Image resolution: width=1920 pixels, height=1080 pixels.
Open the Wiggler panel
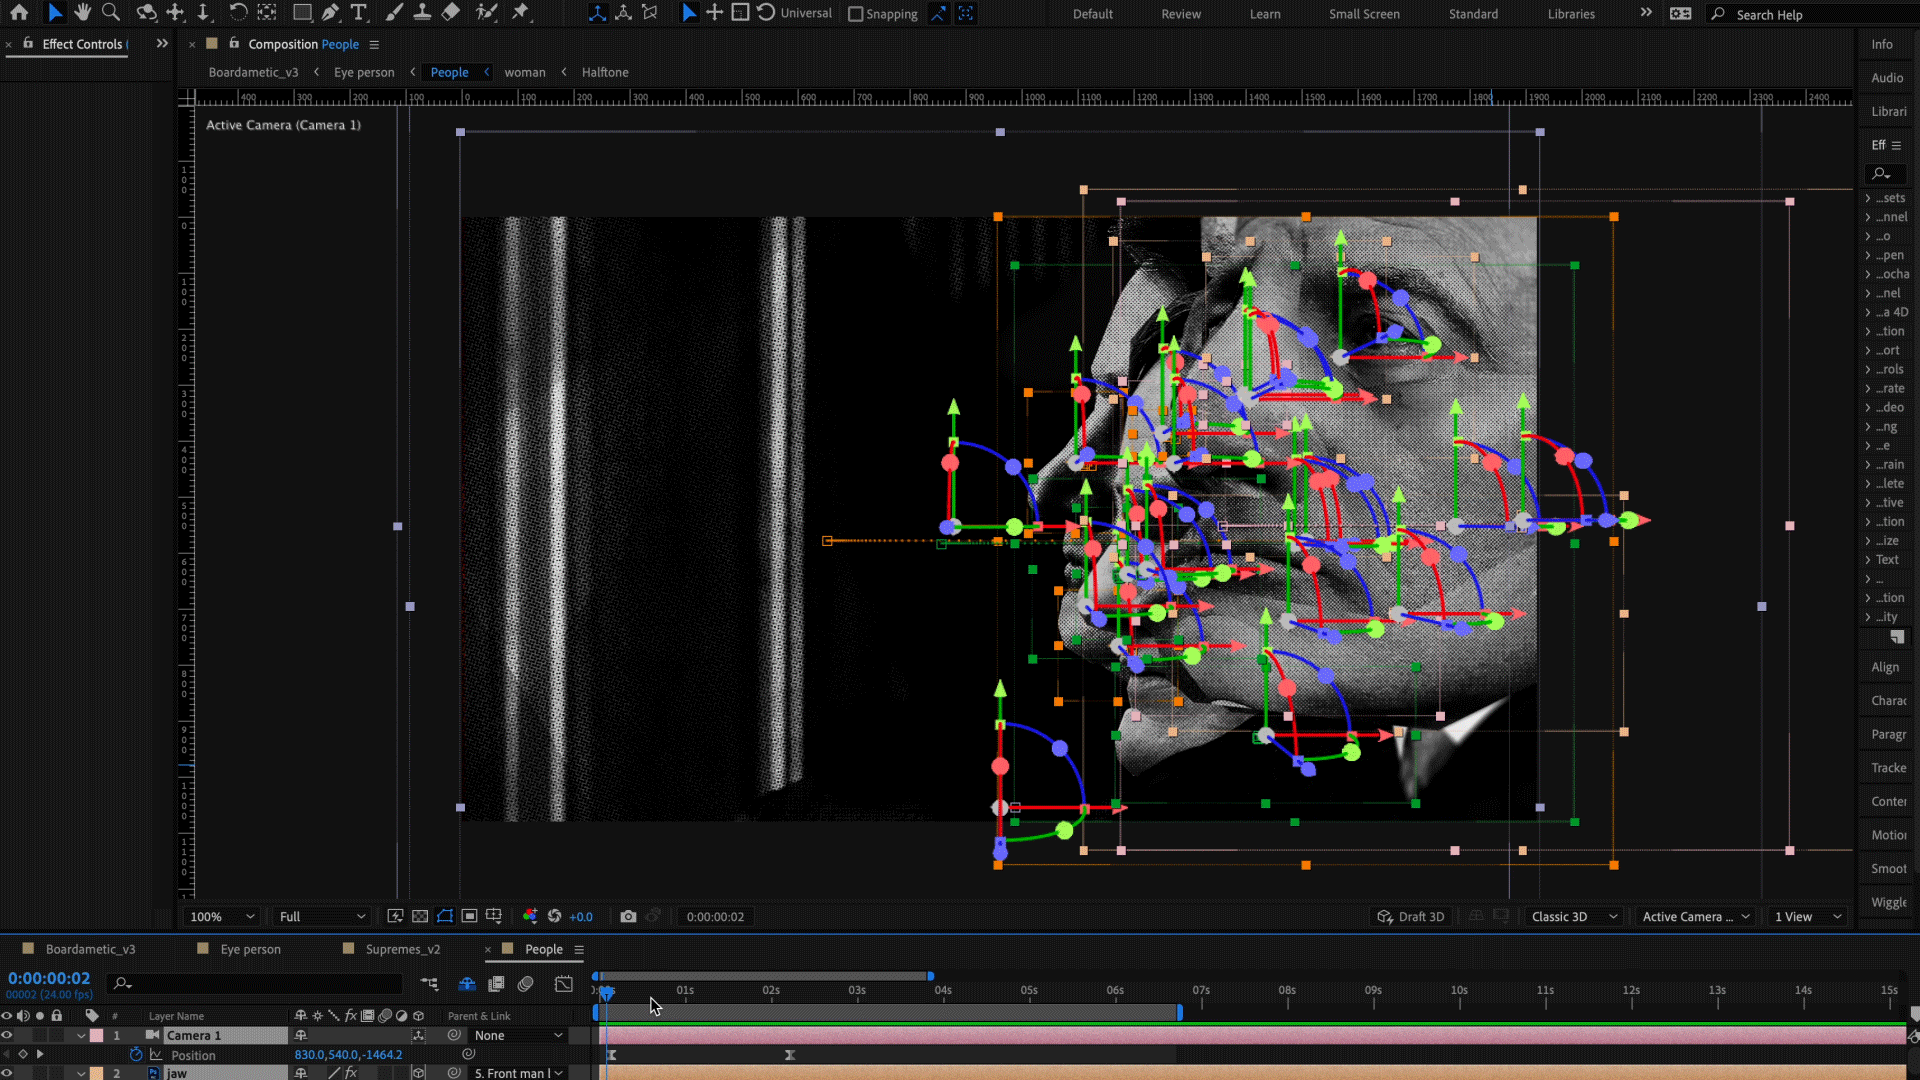click(1889, 902)
